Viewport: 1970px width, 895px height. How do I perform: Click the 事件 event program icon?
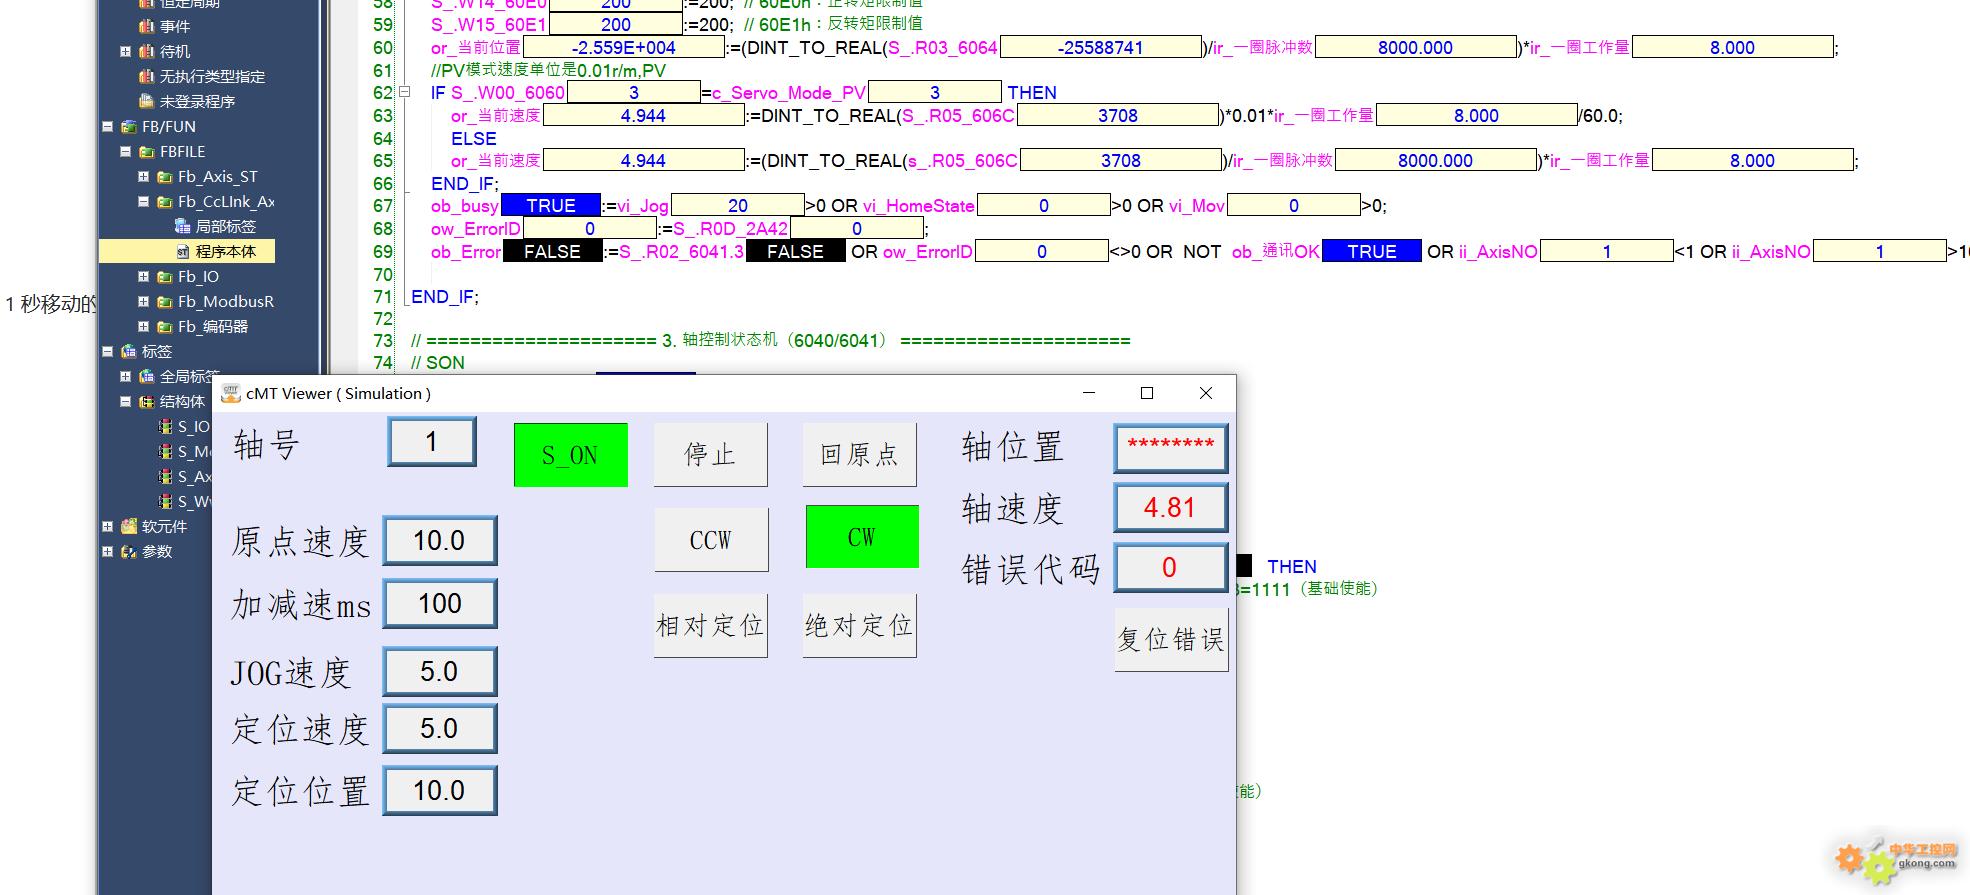tap(146, 27)
